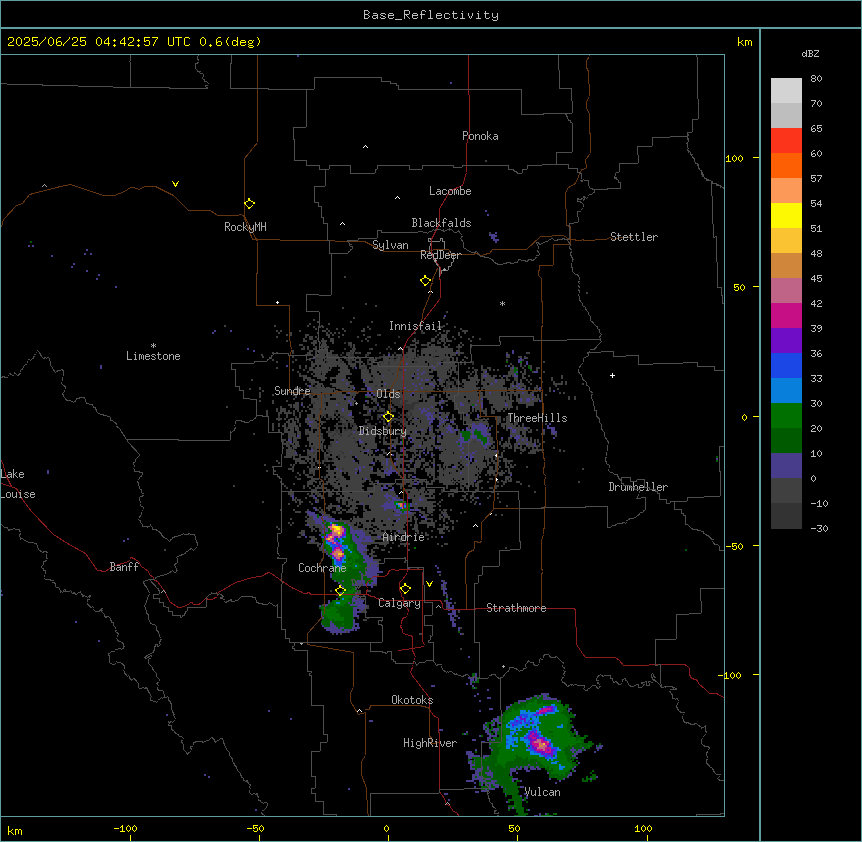Click the Lacombe city label
This screenshot has width=862, height=842.
click(x=450, y=191)
